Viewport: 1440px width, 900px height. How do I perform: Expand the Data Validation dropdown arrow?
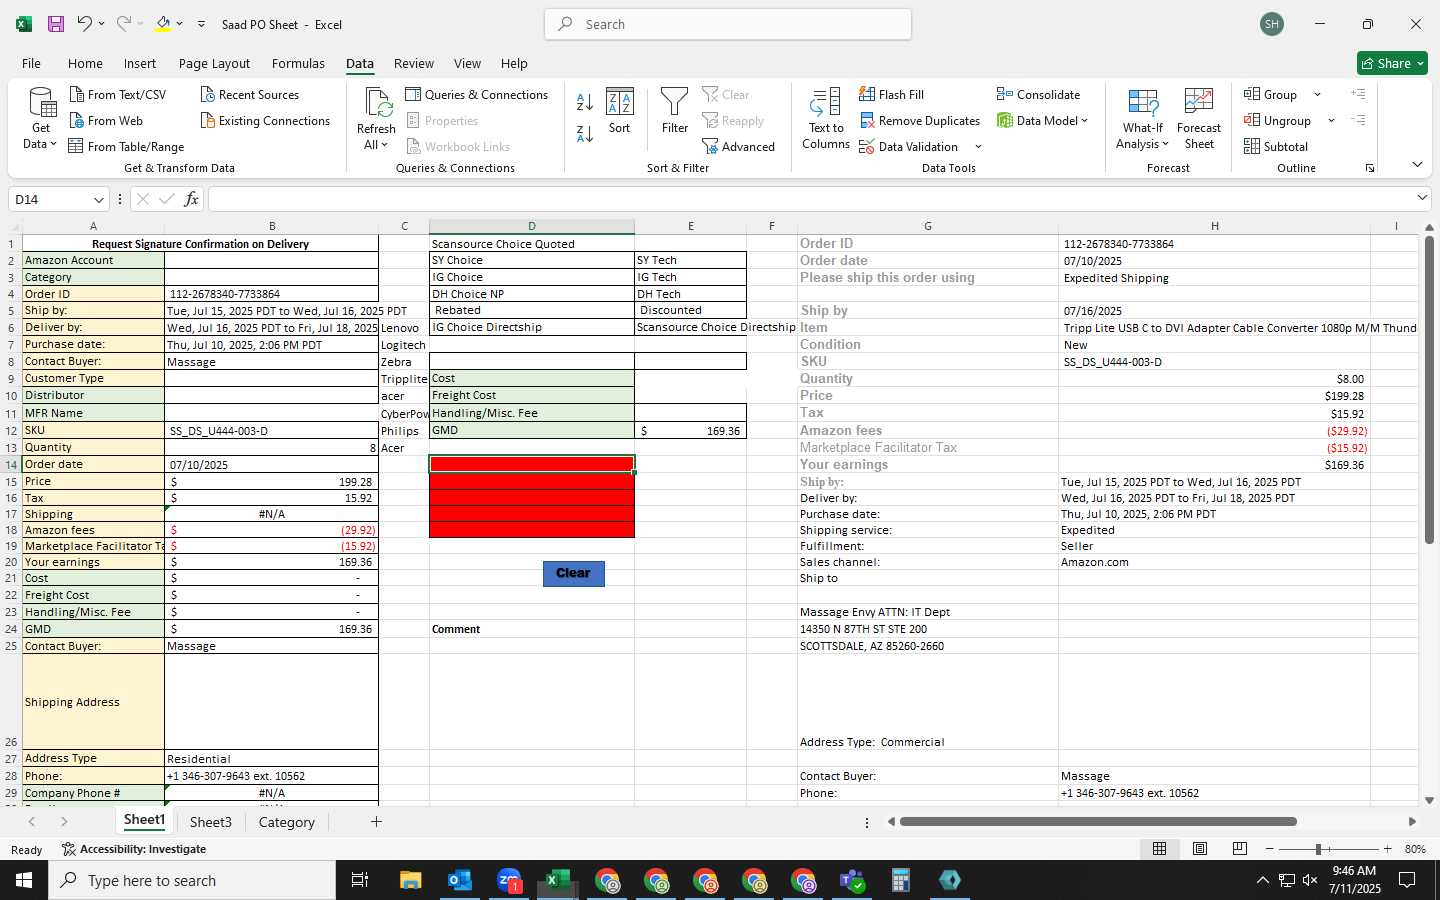(978, 147)
